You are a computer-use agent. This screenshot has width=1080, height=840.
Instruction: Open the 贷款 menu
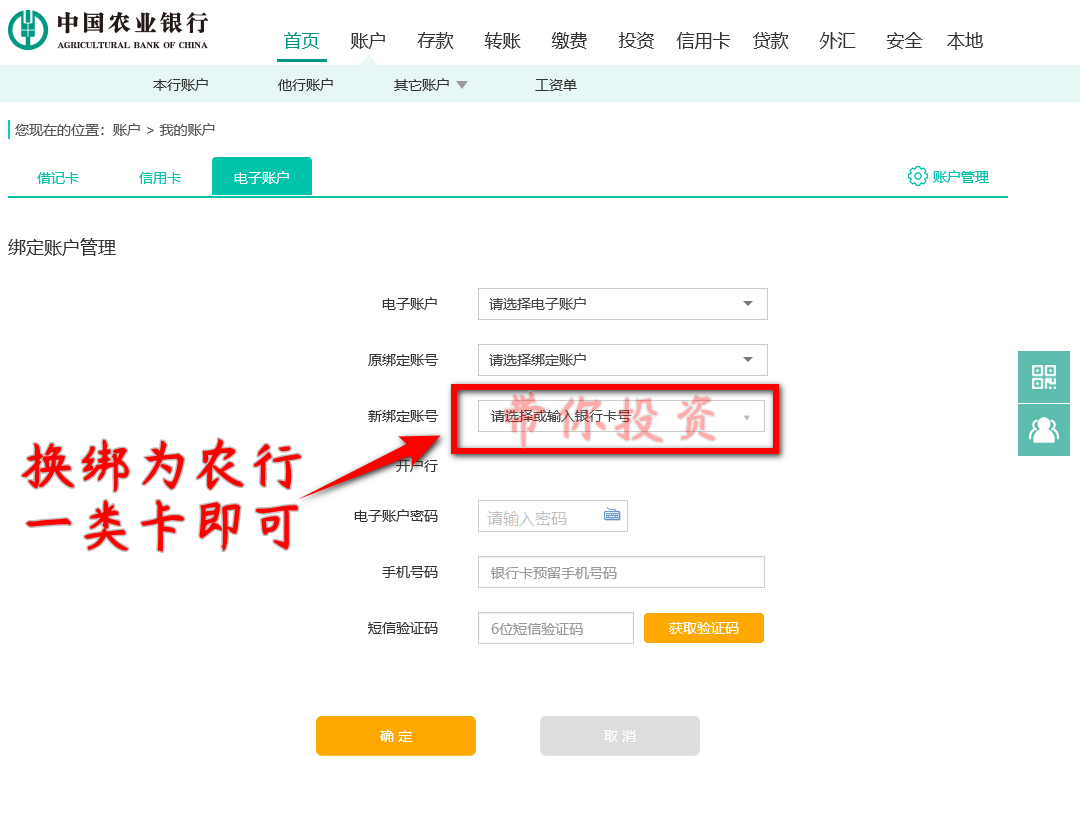pyautogui.click(x=770, y=41)
